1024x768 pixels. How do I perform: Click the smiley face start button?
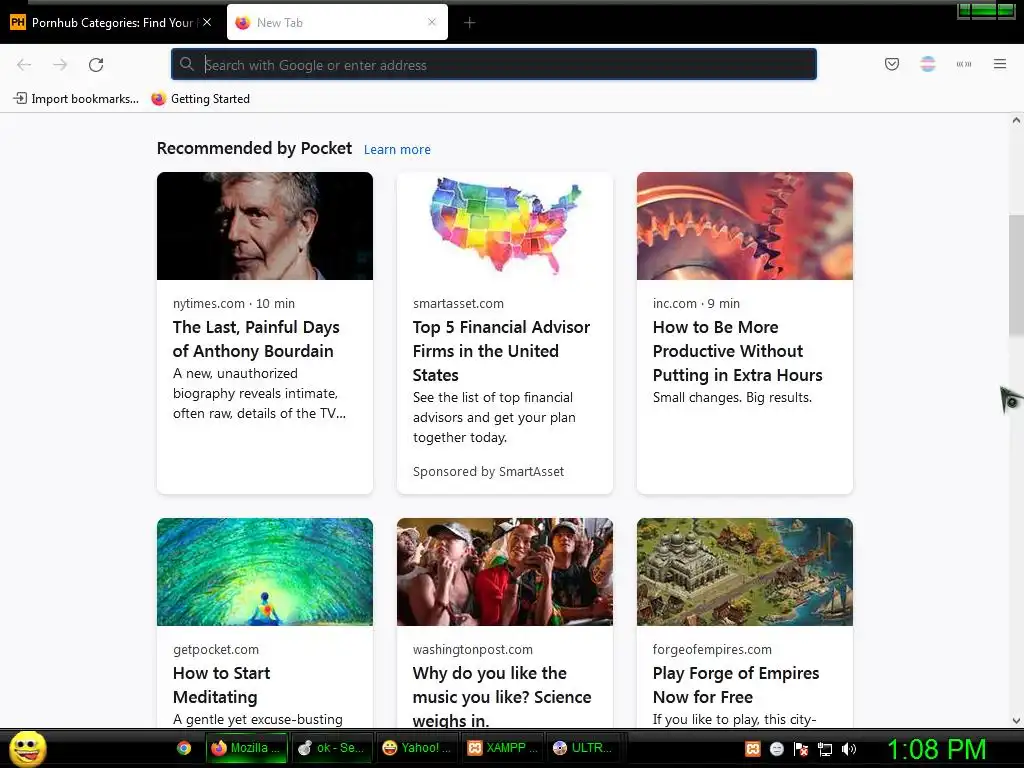pos(27,748)
